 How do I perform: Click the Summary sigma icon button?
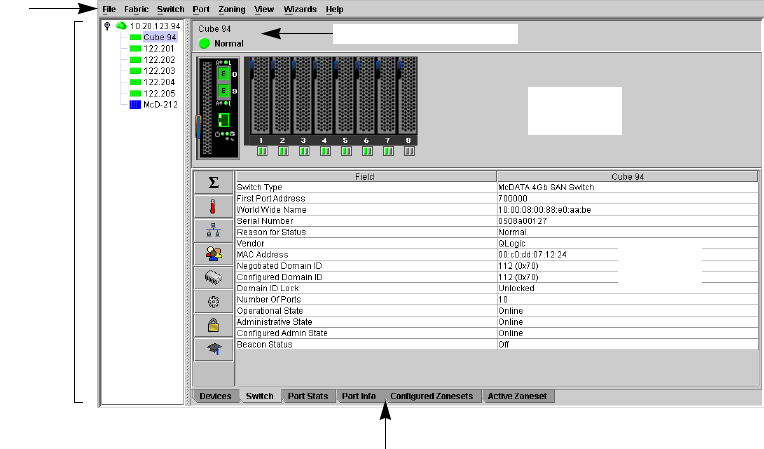coord(213,183)
